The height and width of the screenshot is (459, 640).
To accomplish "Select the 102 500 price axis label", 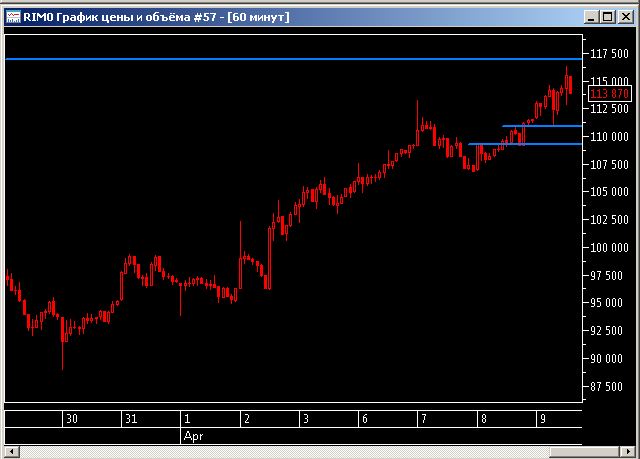I will tap(609, 220).
